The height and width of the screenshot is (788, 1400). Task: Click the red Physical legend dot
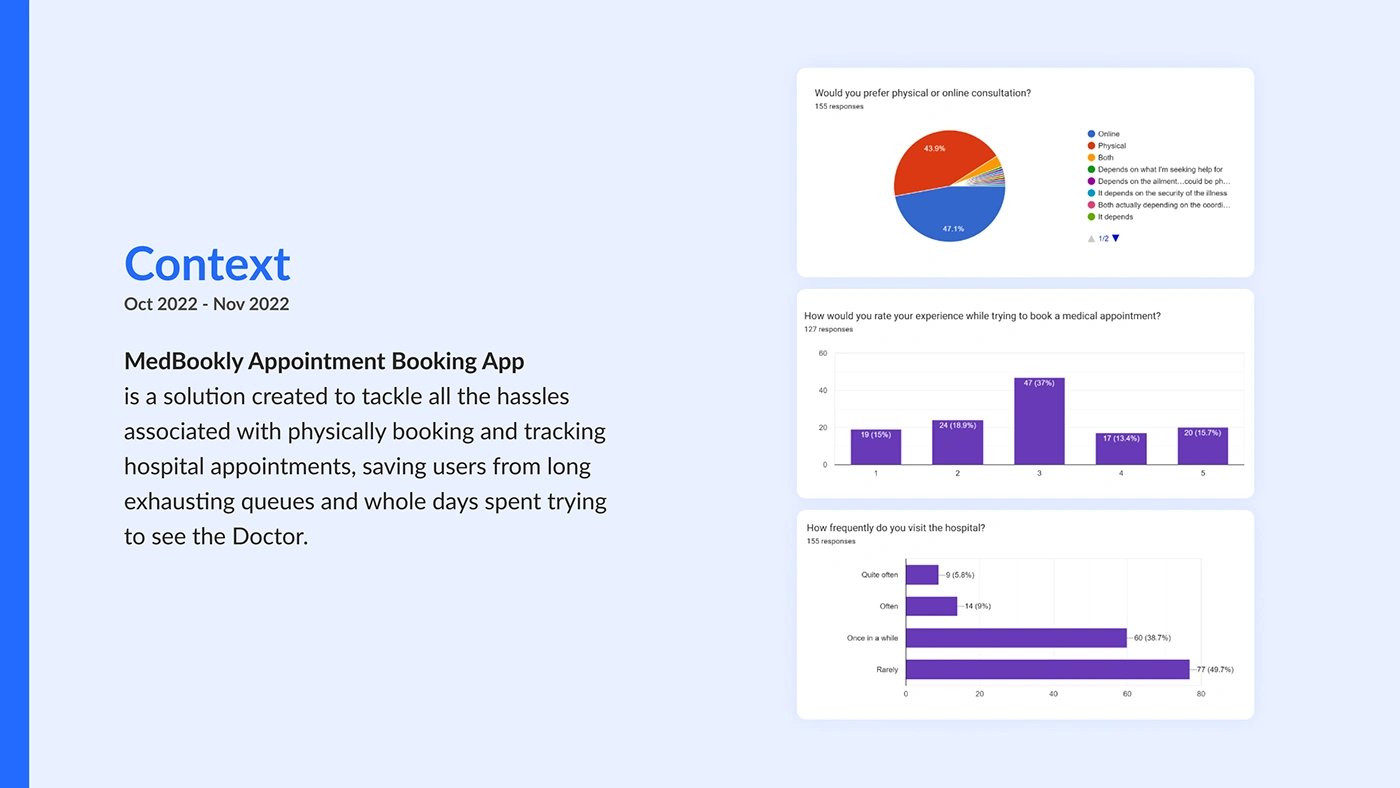point(1091,146)
